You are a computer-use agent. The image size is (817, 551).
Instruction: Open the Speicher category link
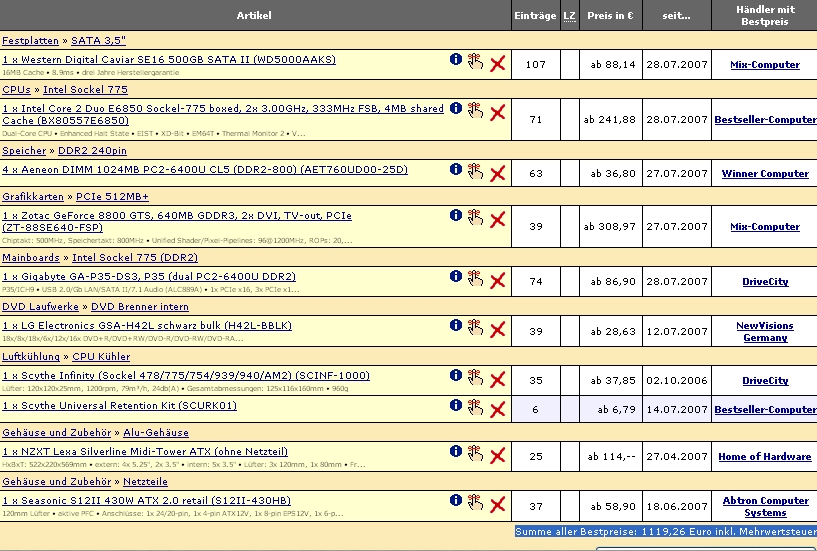[x=24, y=151]
